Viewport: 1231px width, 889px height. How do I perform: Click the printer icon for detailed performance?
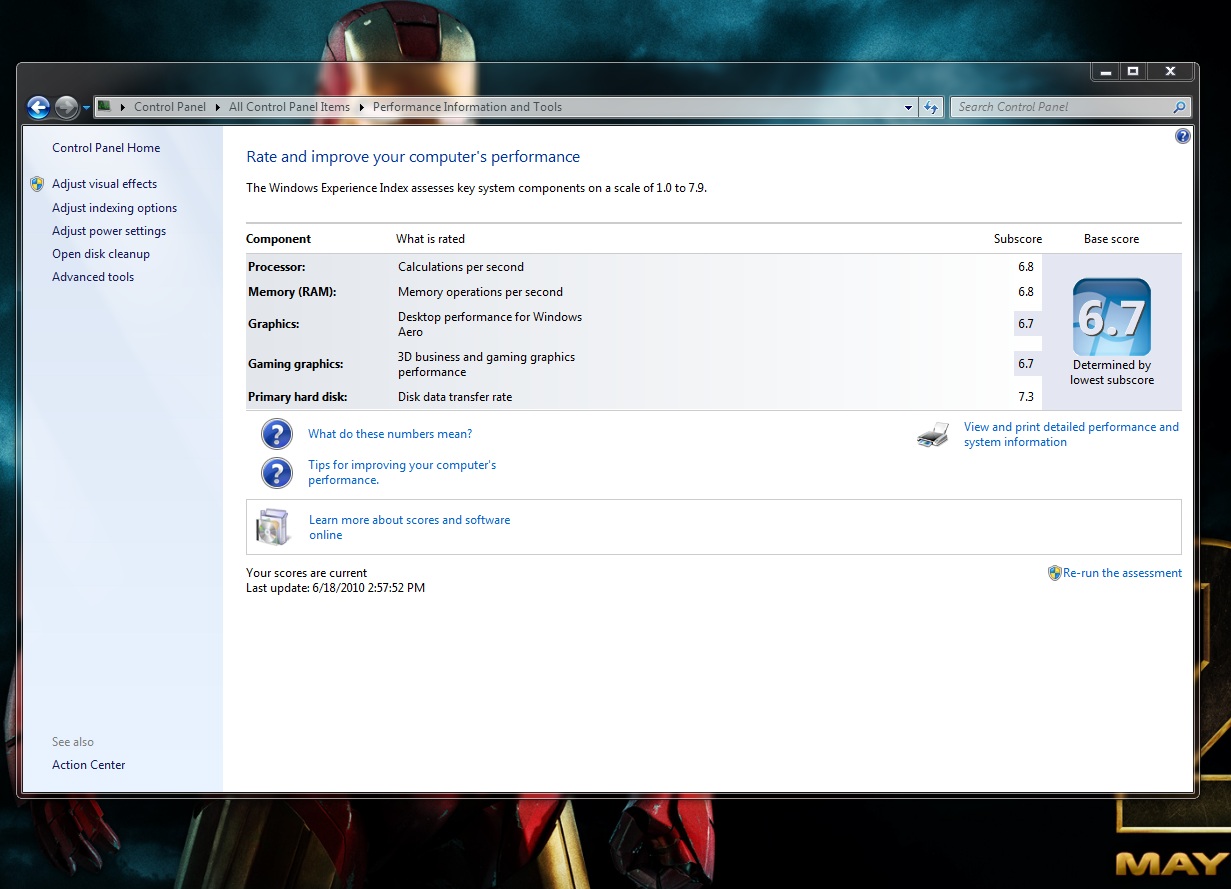click(933, 435)
